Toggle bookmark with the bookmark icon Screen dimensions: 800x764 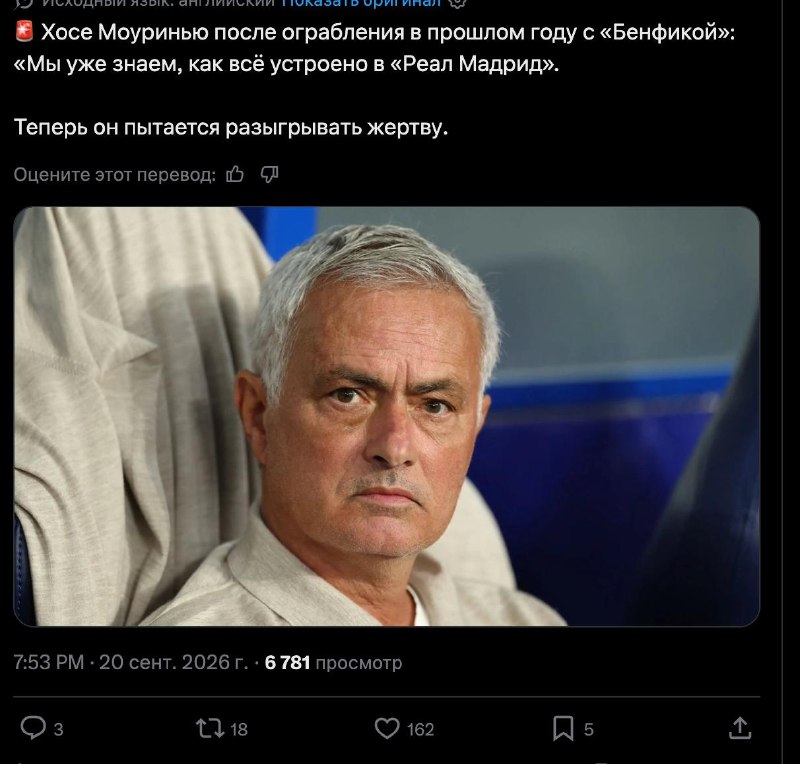pyautogui.click(x=563, y=728)
